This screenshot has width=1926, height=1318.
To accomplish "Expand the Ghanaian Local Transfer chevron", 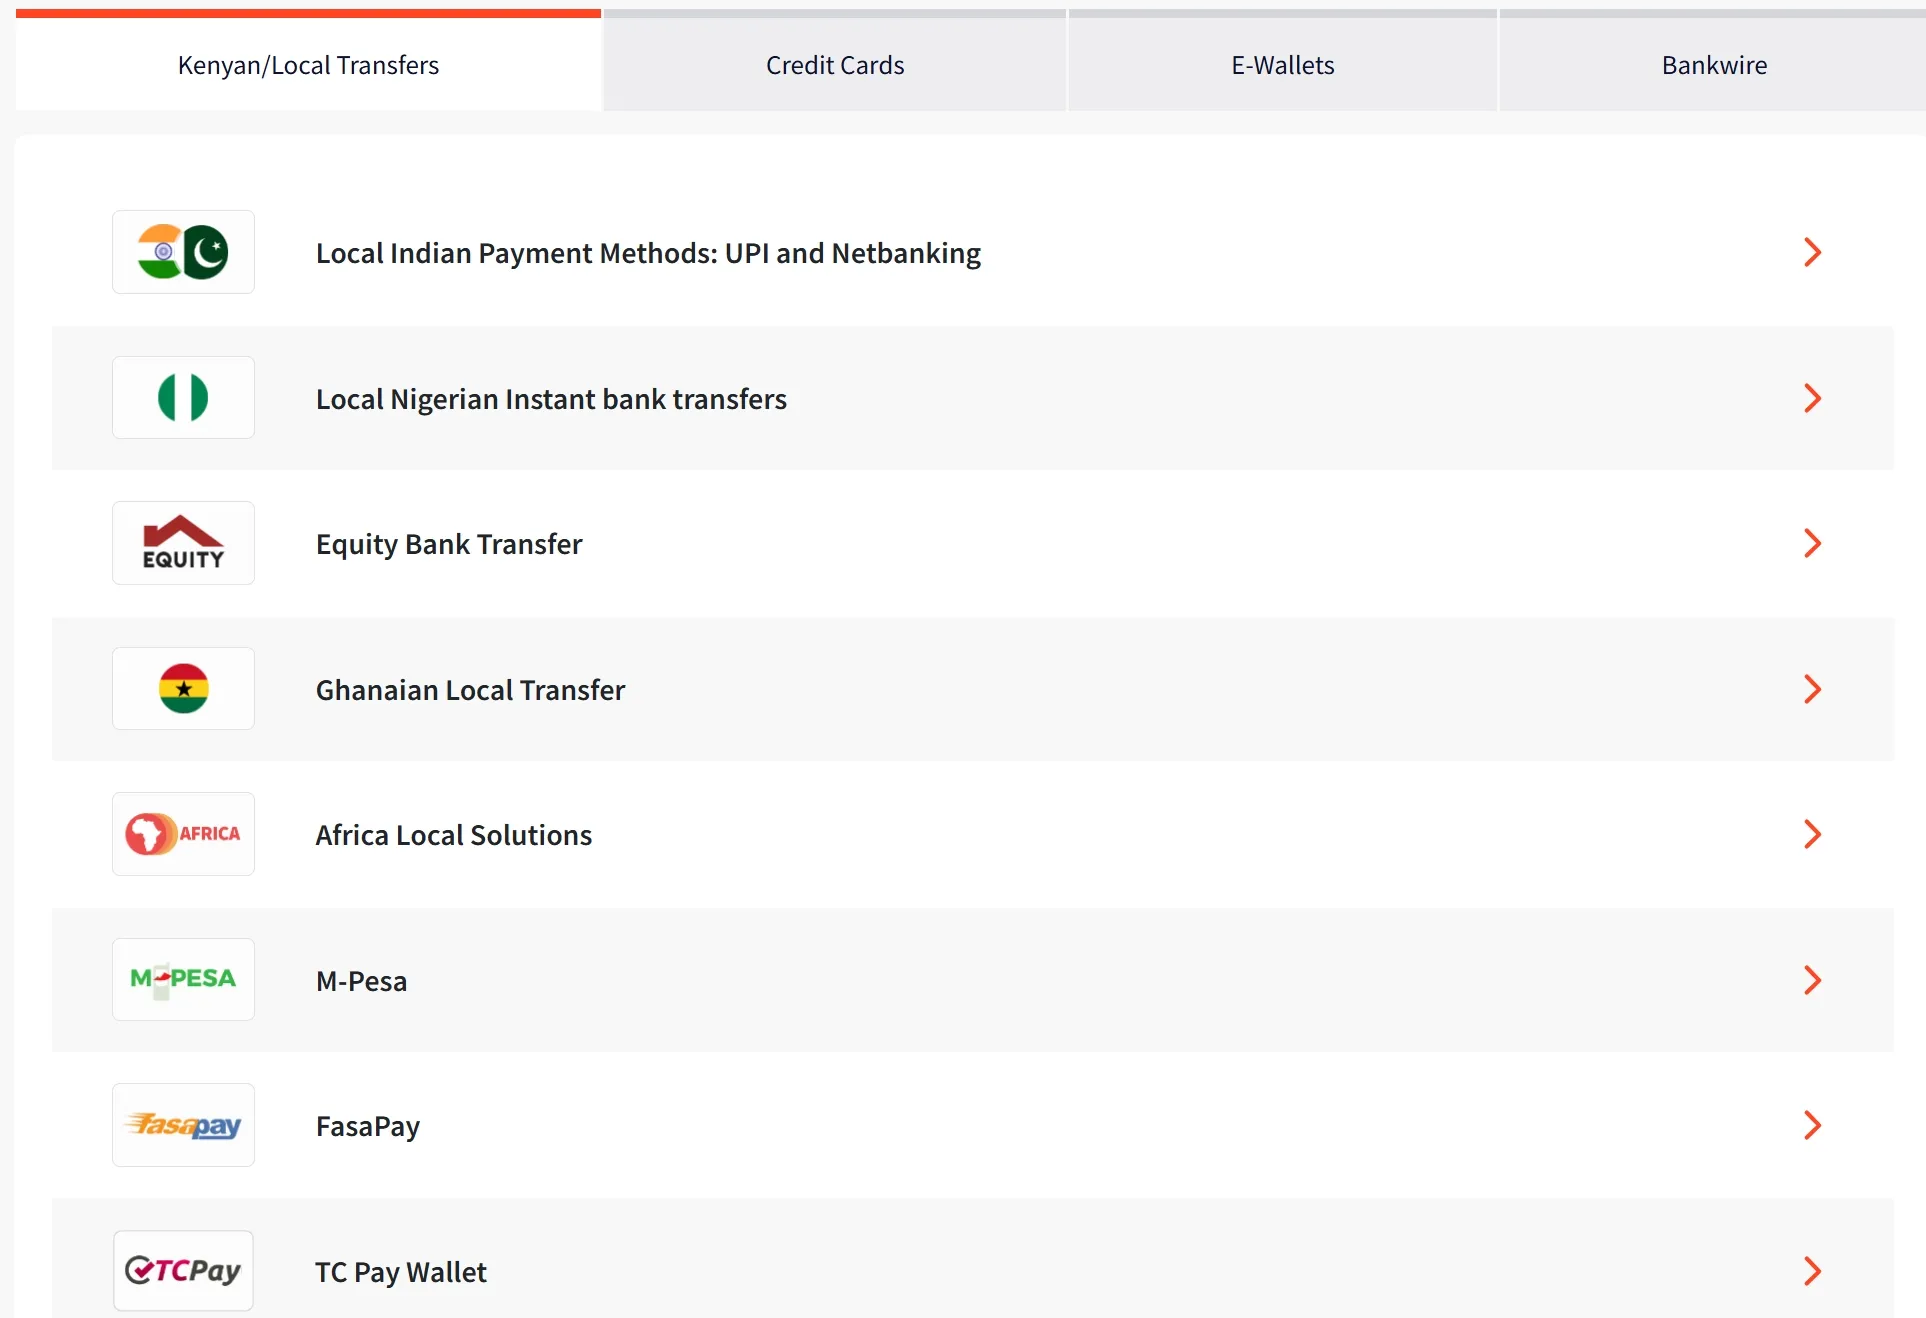I will coord(1812,689).
